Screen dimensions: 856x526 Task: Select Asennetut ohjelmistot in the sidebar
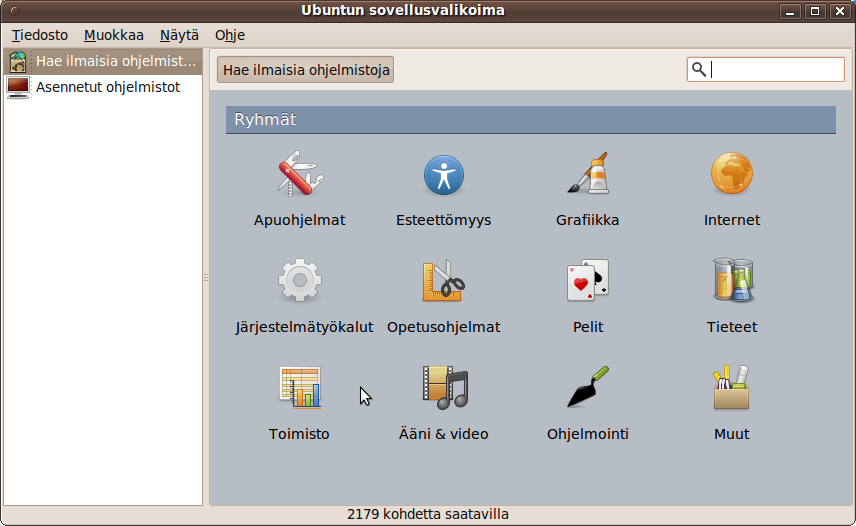[x=107, y=87]
